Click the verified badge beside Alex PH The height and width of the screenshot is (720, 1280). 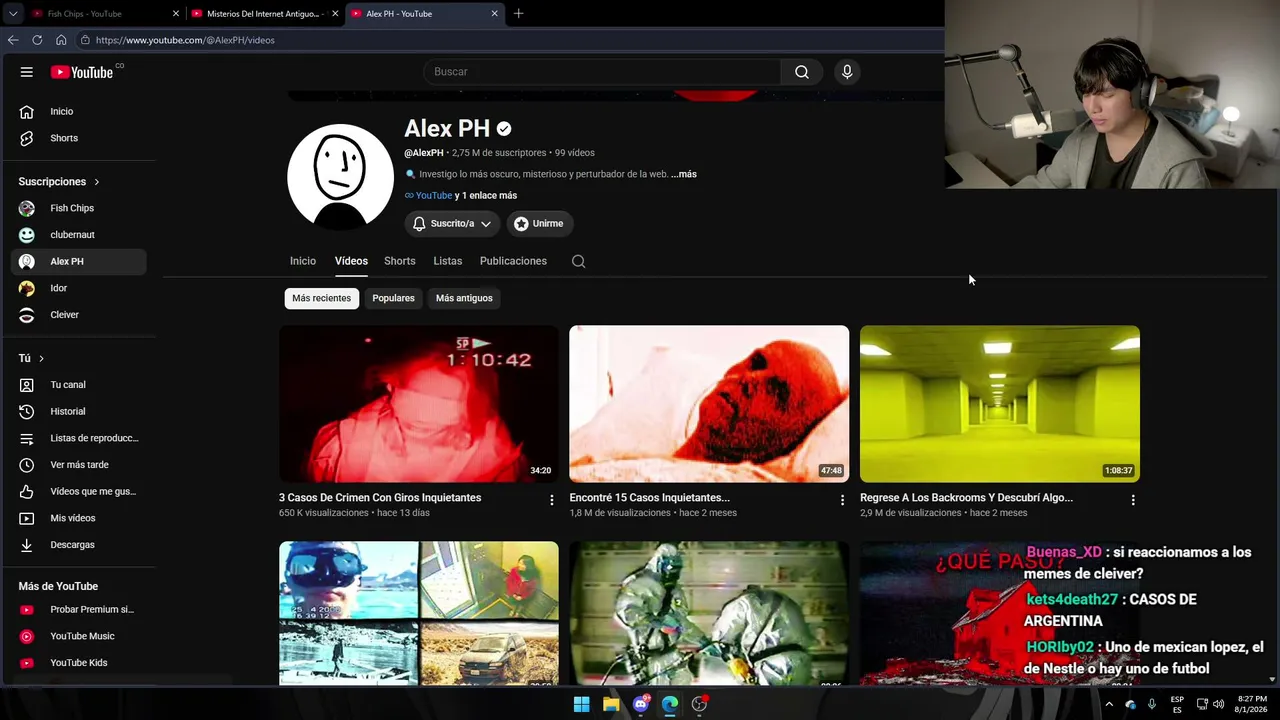pyautogui.click(x=504, y=129)
